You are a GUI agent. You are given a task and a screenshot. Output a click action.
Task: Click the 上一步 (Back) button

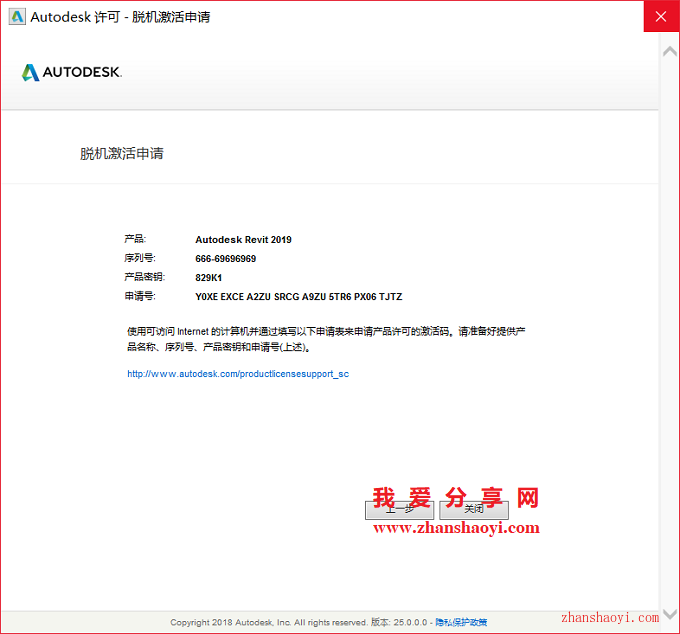click(x=399, y=510)
